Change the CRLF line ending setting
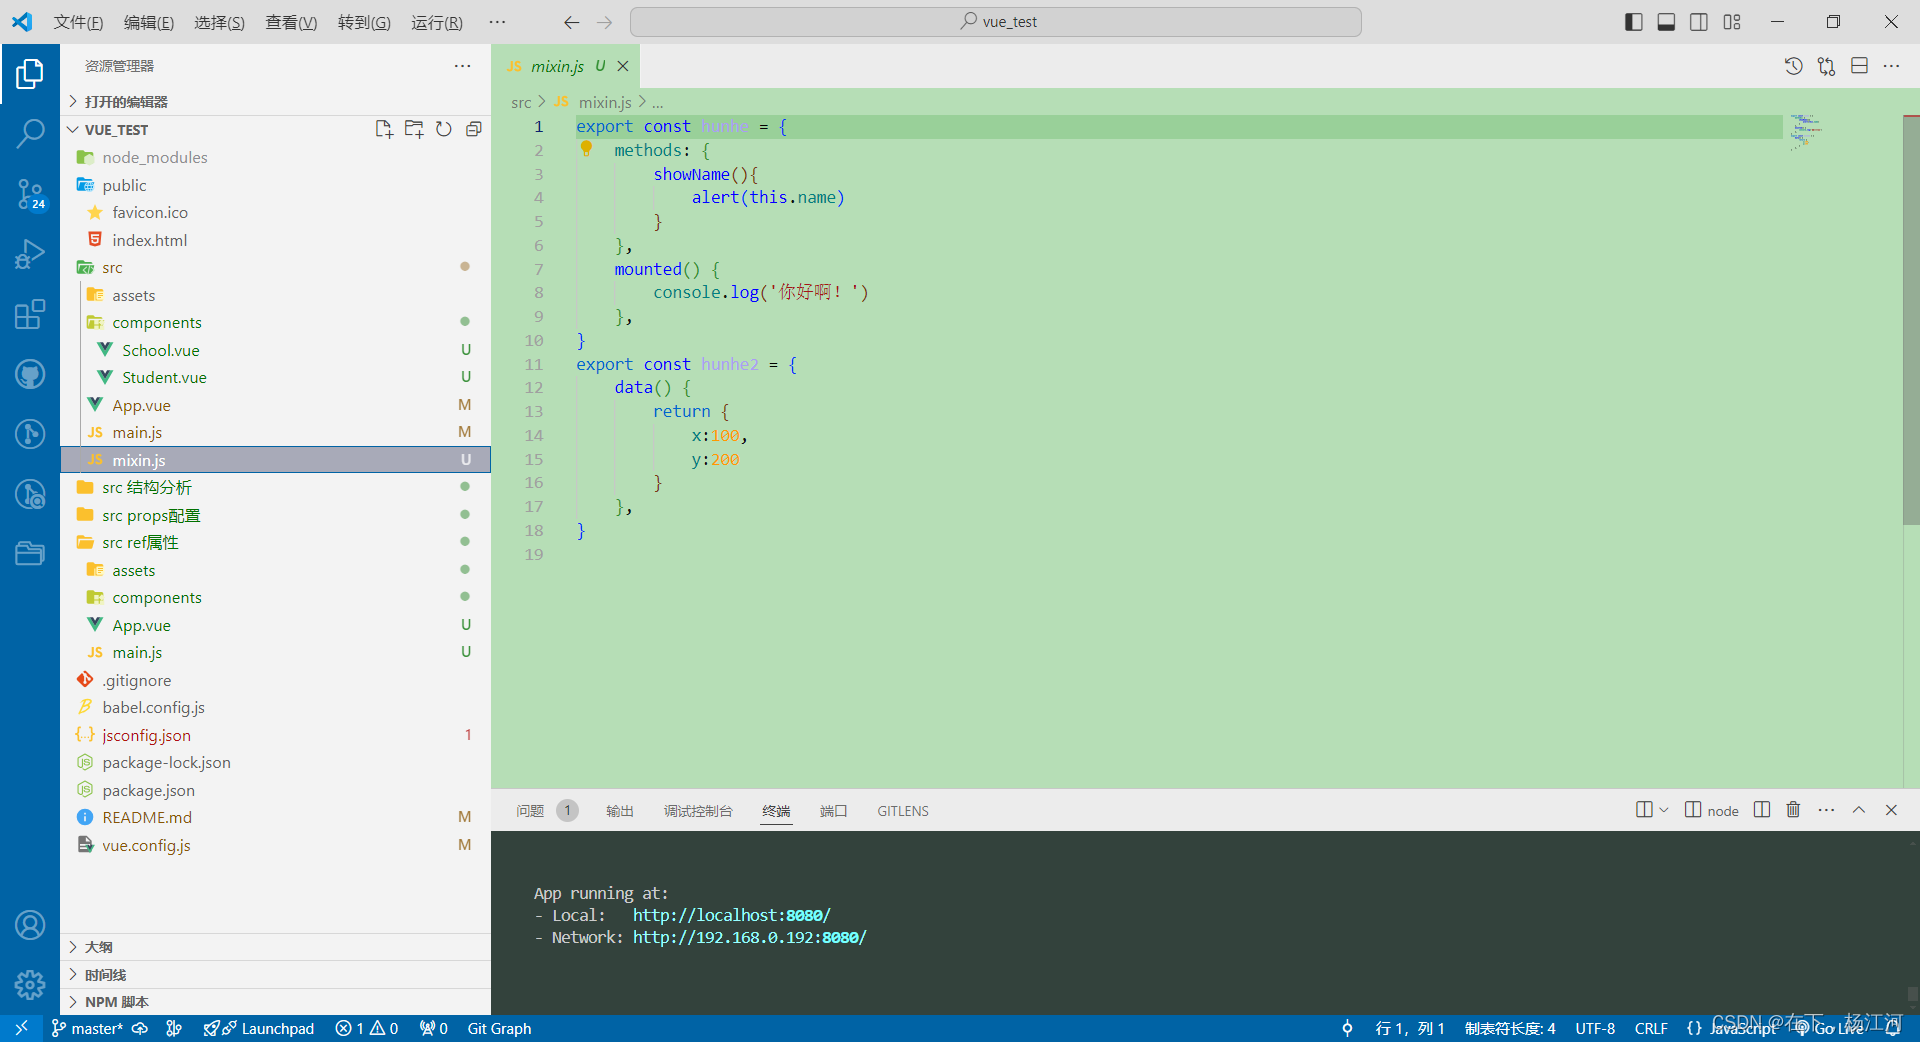 click(1651, 1028)
